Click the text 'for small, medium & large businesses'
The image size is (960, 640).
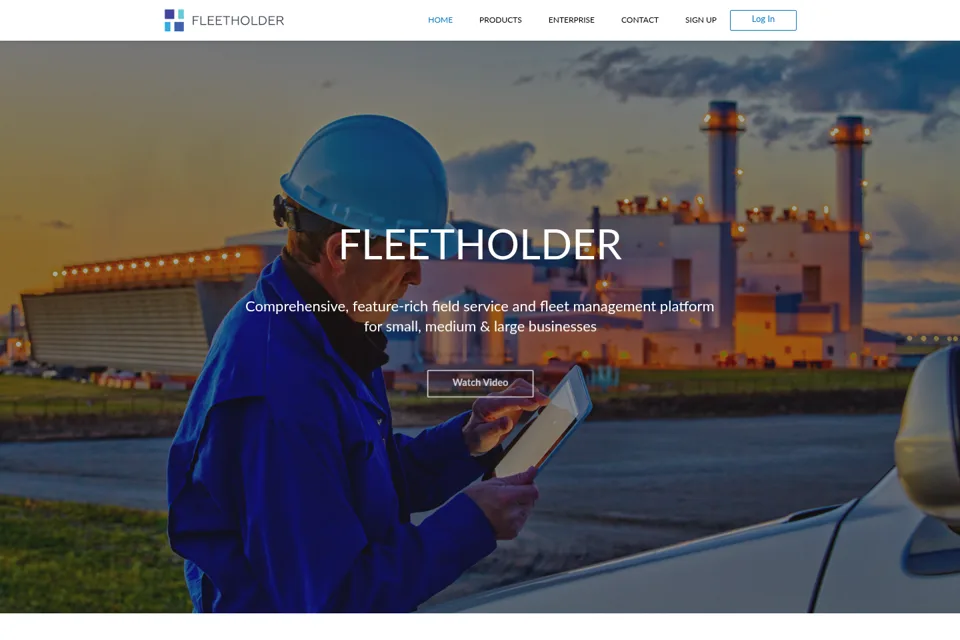click(480, 327)
